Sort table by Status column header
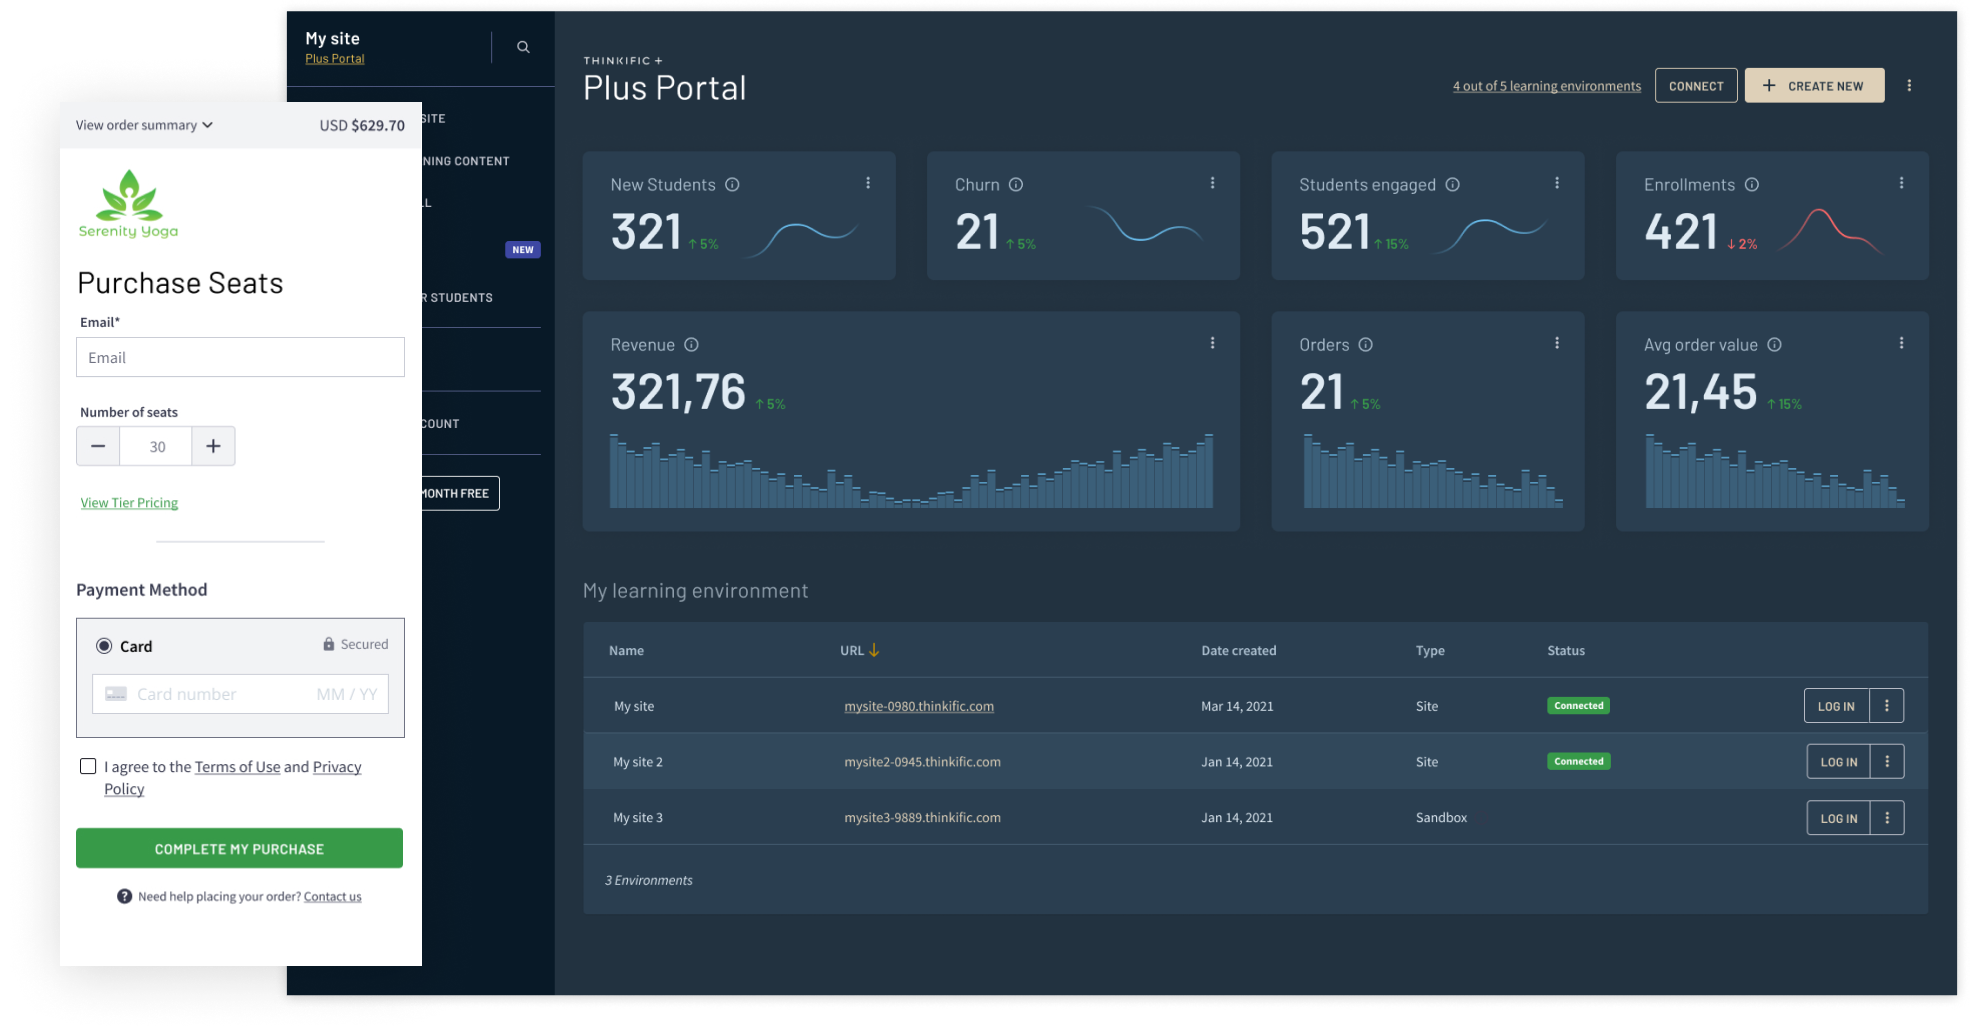 point(1566,650)
